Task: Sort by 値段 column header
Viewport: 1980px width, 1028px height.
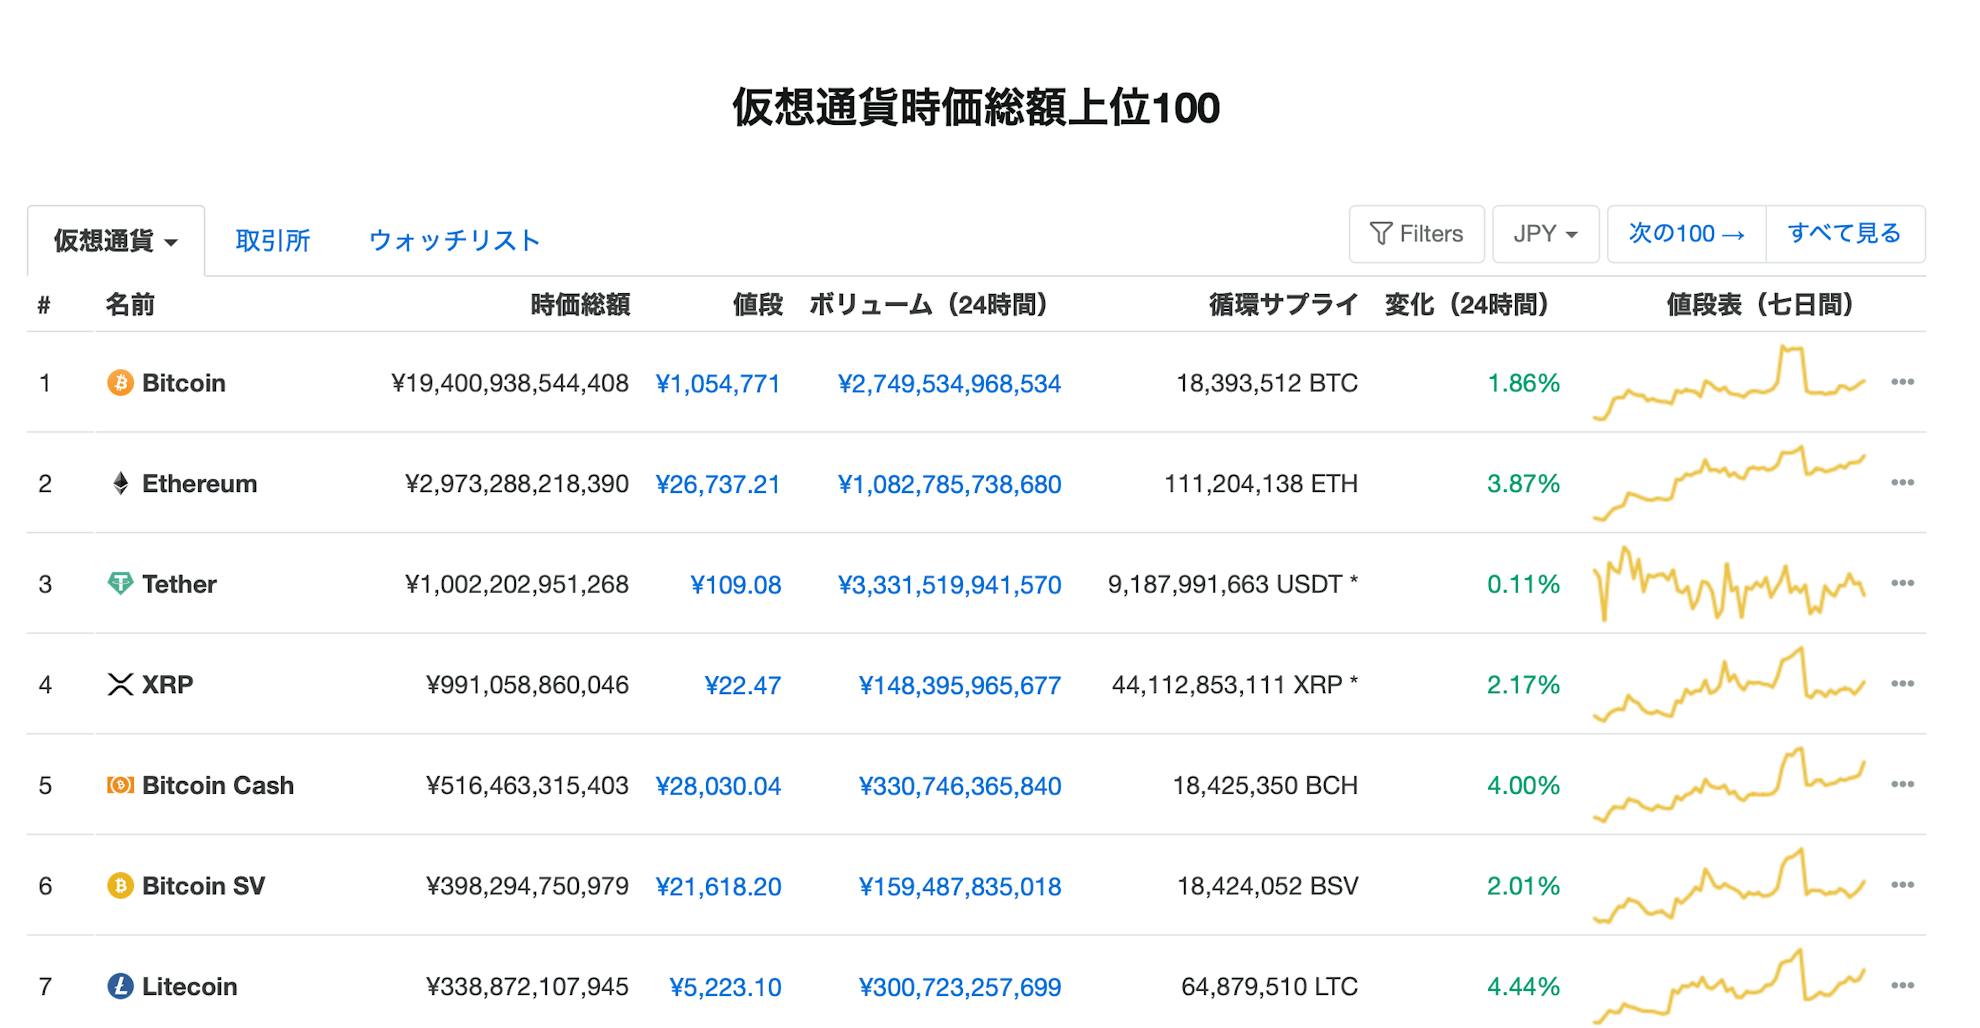Action: click(757, 305)
